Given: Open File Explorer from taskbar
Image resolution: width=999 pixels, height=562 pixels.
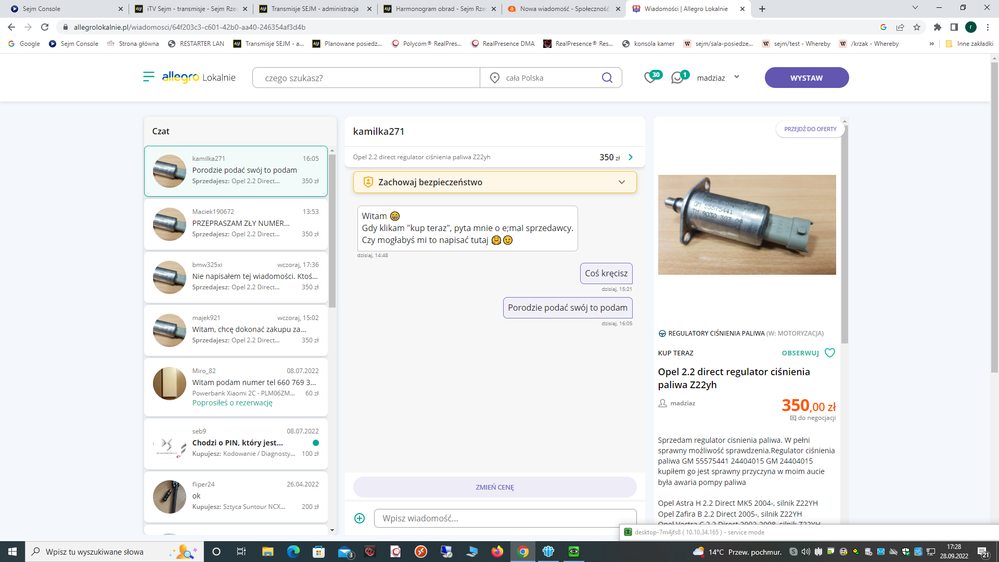Looking at the screenshot, I should (268, 552).
